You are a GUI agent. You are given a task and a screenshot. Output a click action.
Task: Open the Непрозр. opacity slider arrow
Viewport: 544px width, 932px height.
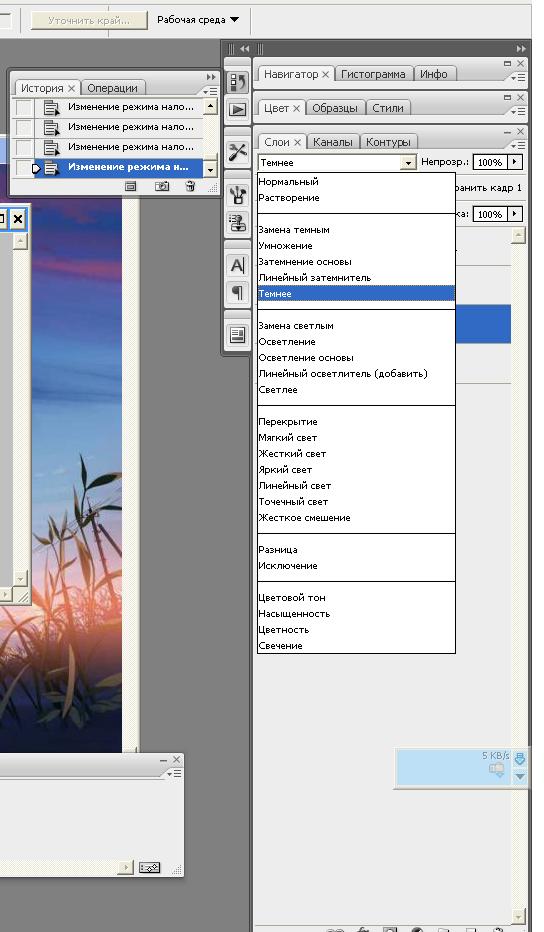pyautogui.click(x=515, y=162)
